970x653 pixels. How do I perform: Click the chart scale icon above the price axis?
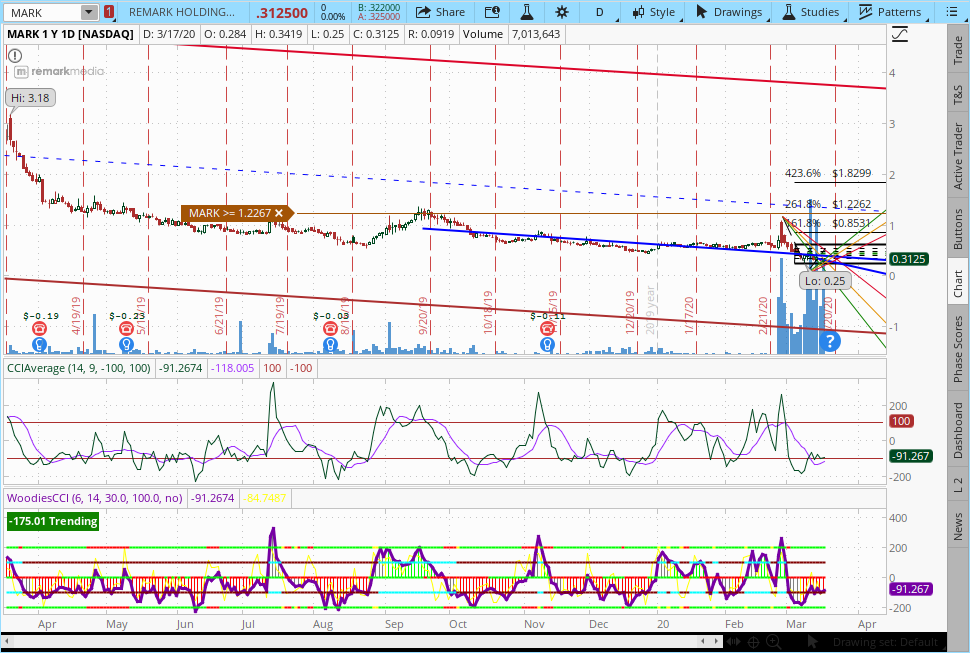tap(900, 34)
